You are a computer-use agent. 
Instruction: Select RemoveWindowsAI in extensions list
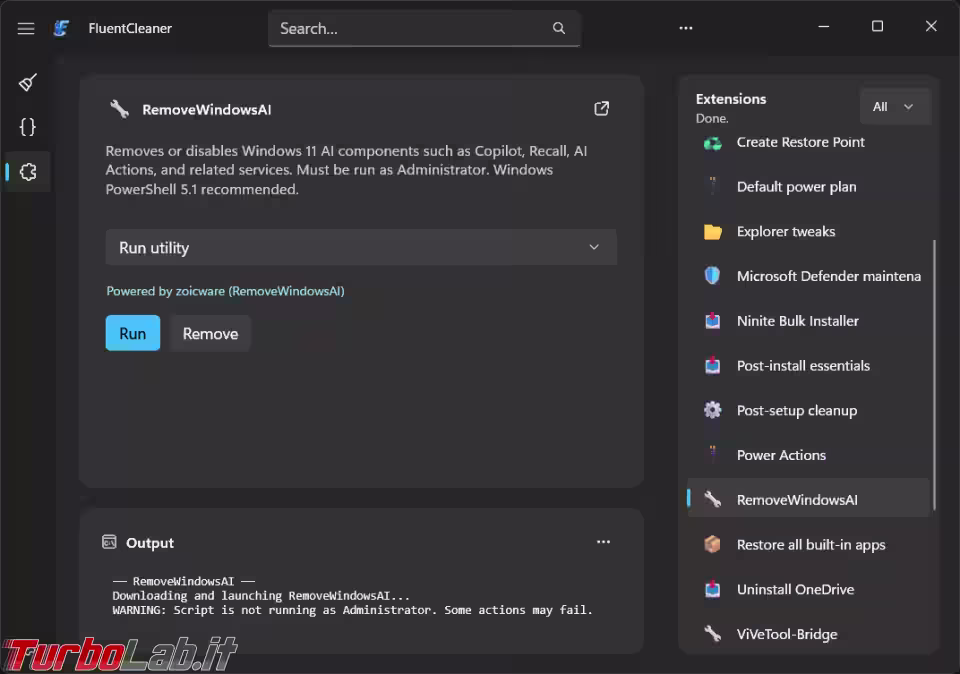pyautogui.click(x=809, y=500)
